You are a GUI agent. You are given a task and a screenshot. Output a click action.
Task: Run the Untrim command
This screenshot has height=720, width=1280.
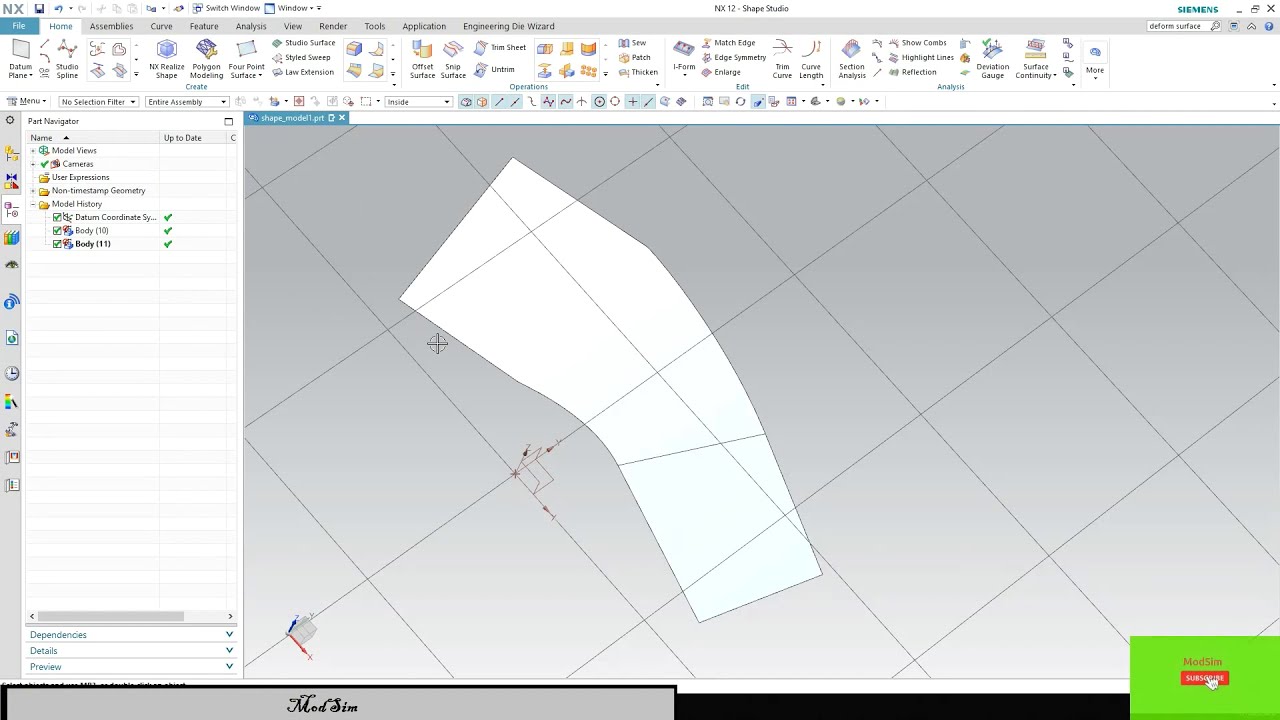click(x=495, y=69)
